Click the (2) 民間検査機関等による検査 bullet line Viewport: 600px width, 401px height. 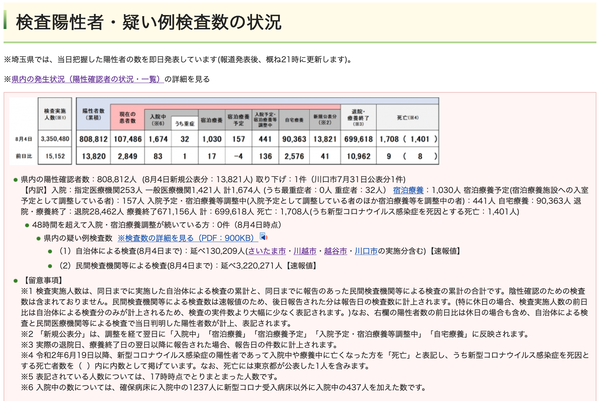click(188, 266)
